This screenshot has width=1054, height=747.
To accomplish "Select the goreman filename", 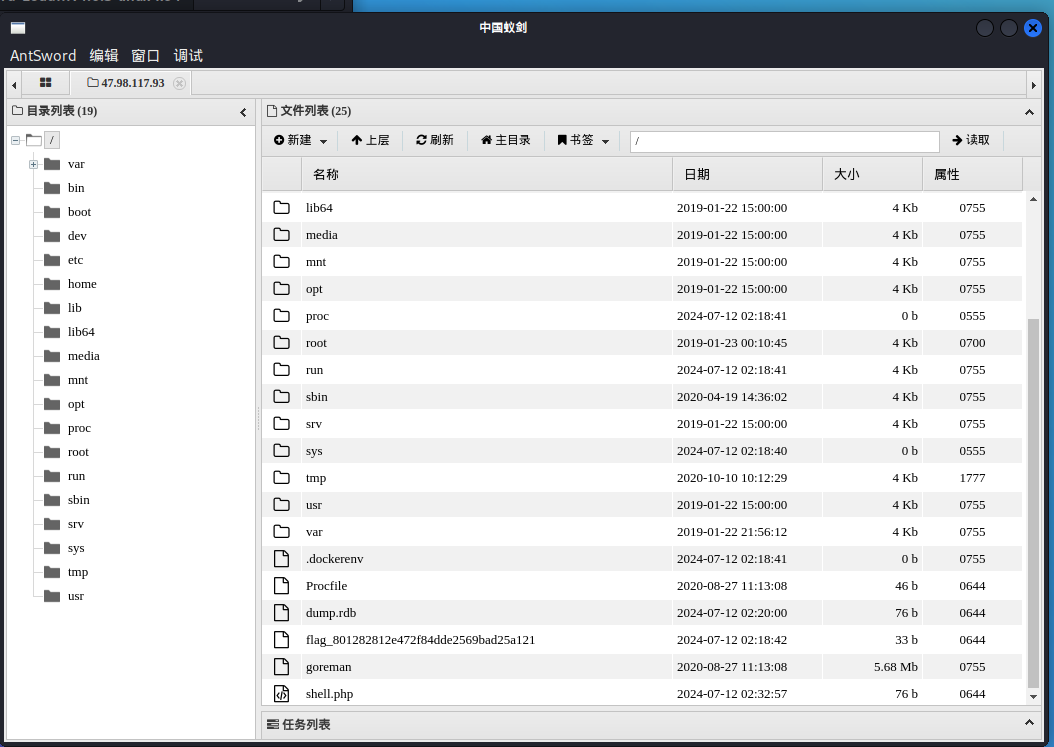I will click(x=328, y=667).
